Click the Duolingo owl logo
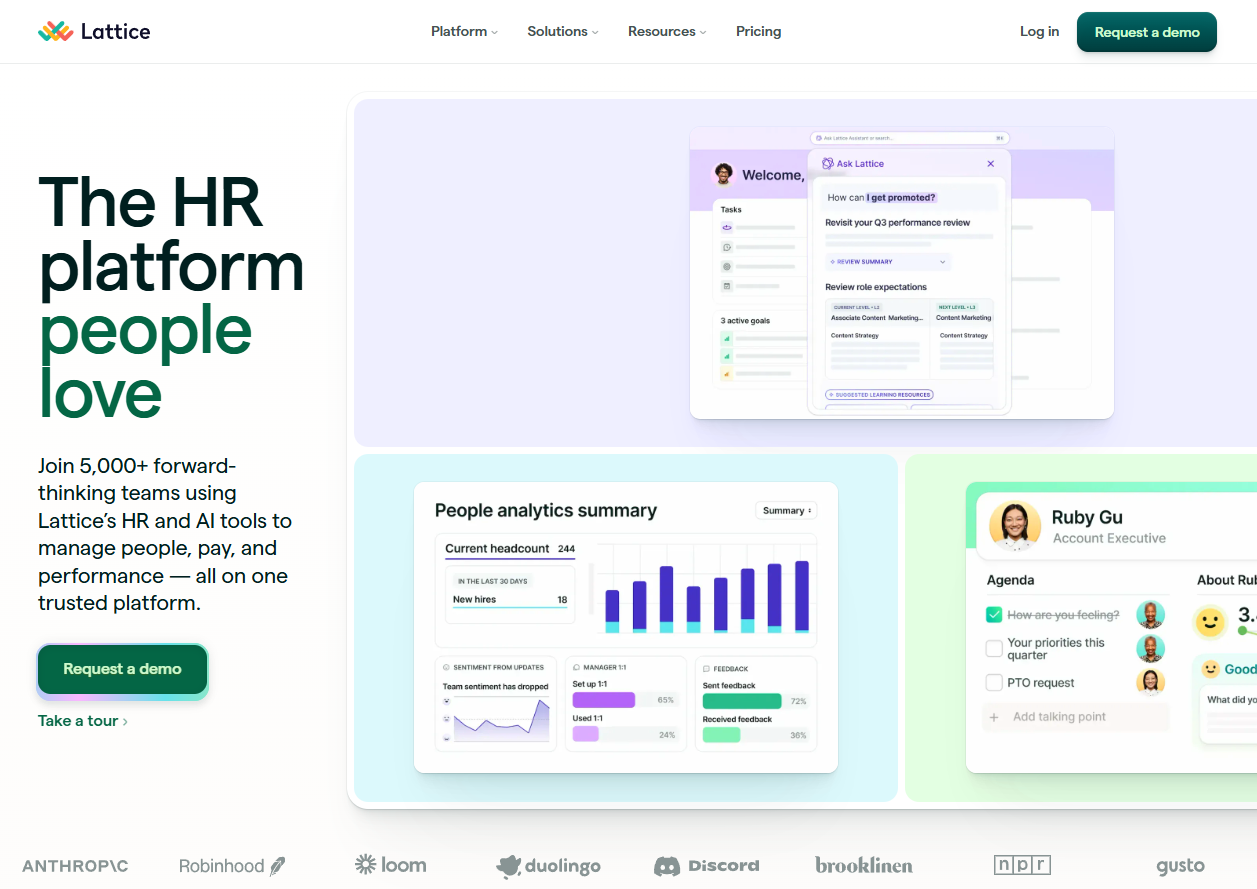 pos(509,866)
